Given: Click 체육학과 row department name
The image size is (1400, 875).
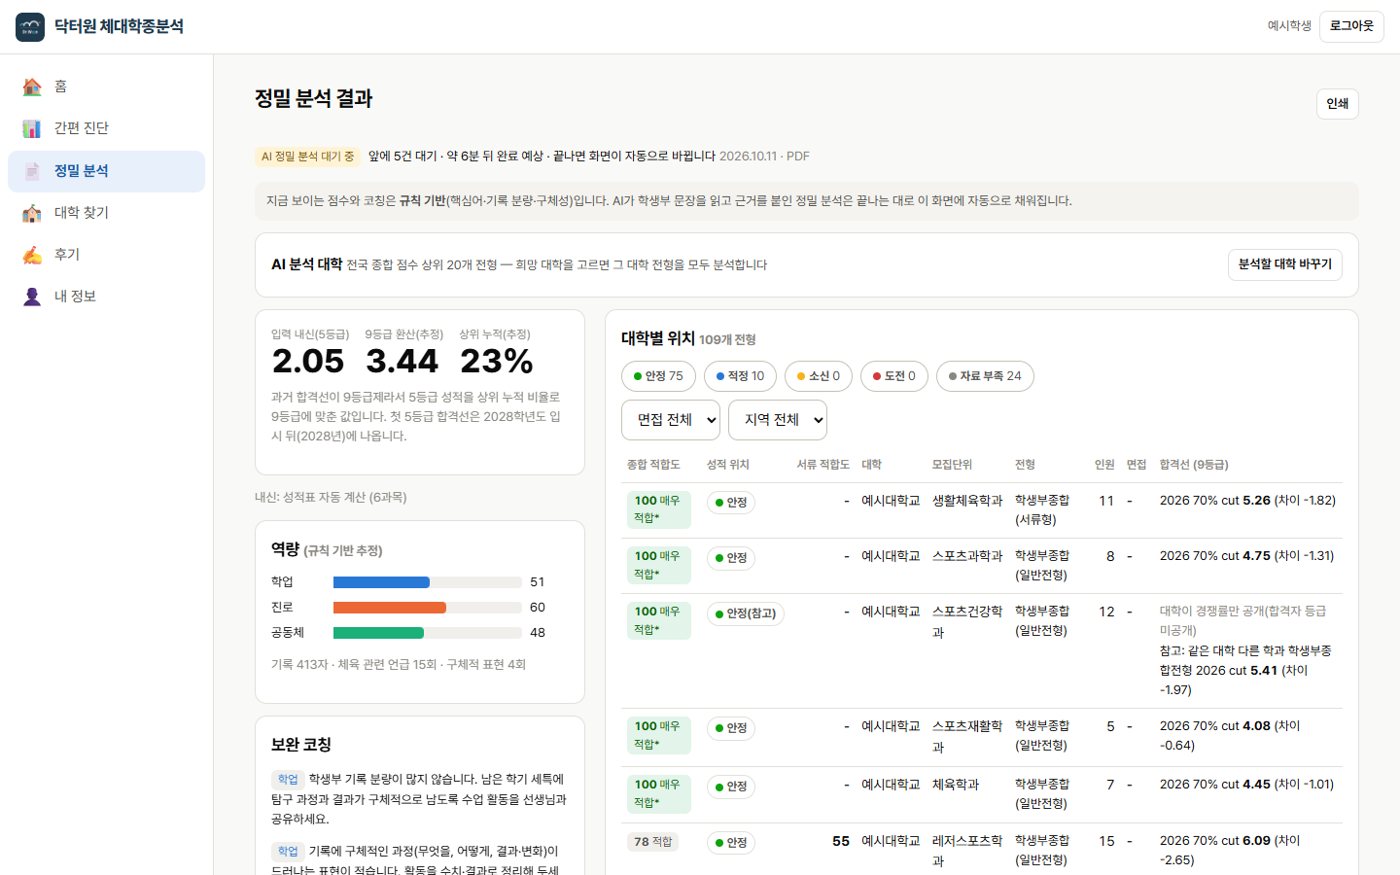Looking at the screenshot, I should click(x=955, y=785).
